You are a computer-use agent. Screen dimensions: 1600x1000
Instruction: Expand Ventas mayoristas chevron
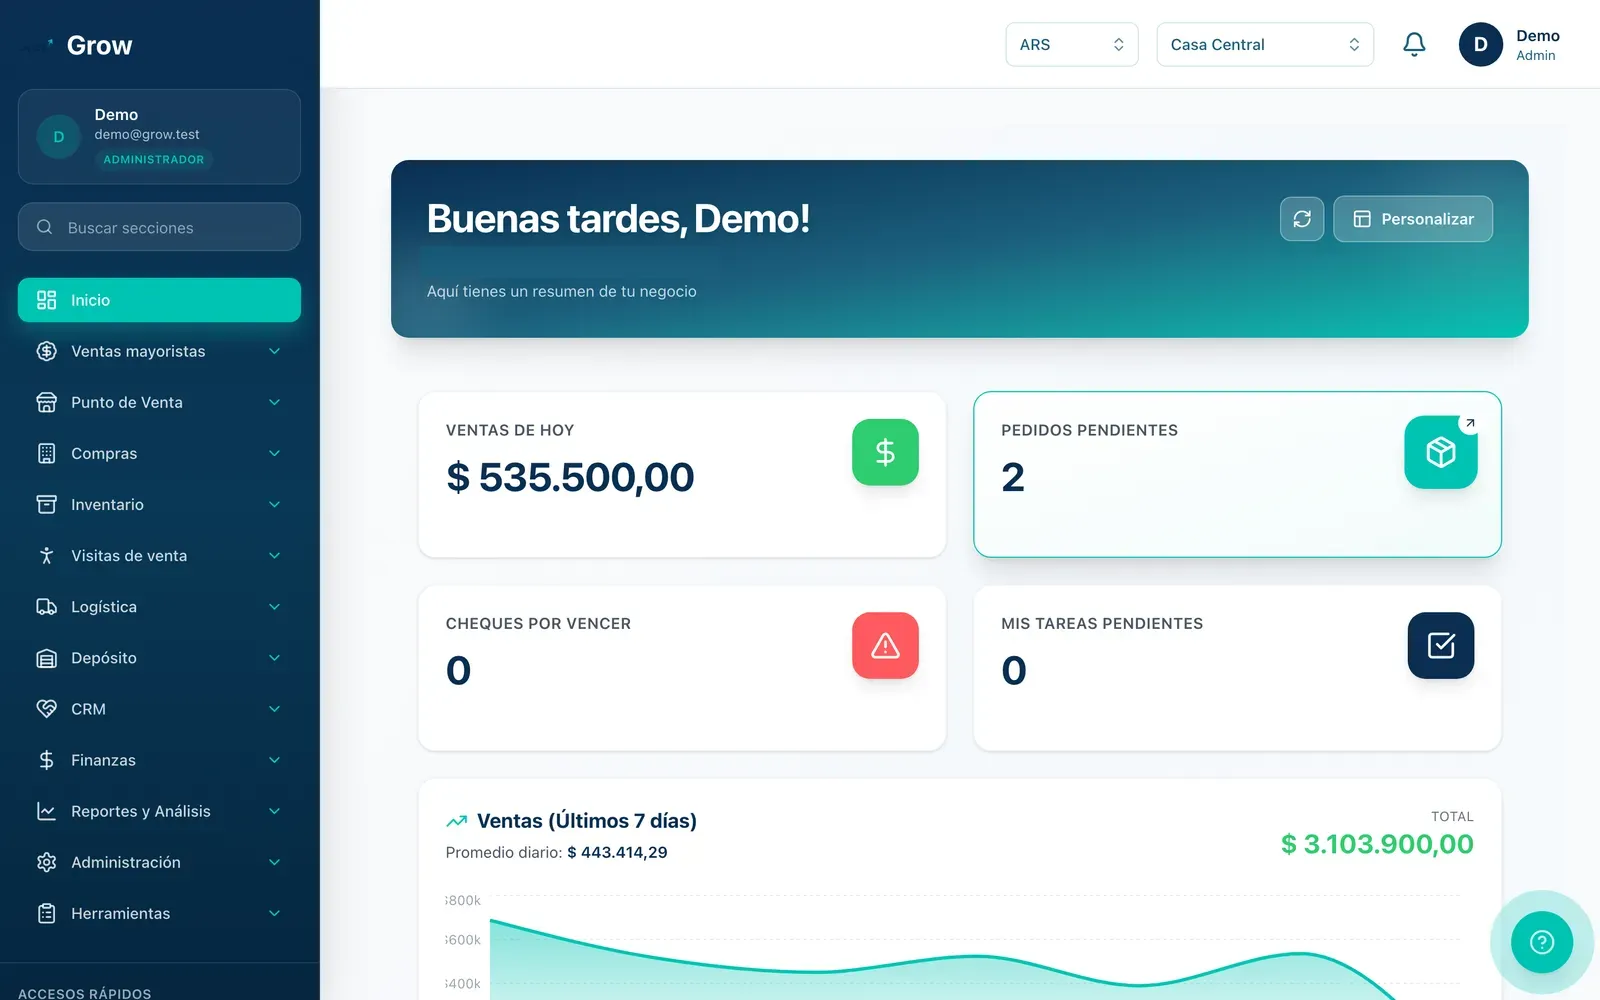point(274,351)
